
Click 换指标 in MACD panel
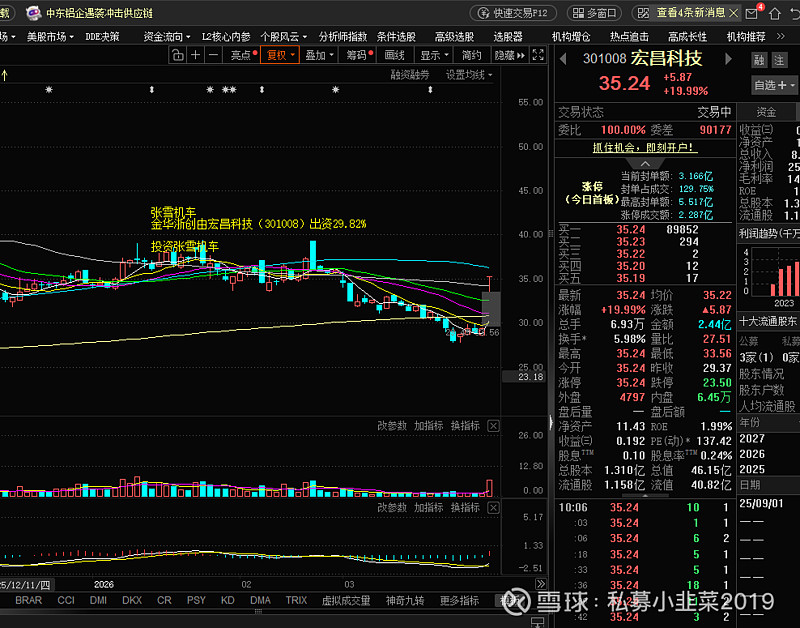[x=465, y=508]
